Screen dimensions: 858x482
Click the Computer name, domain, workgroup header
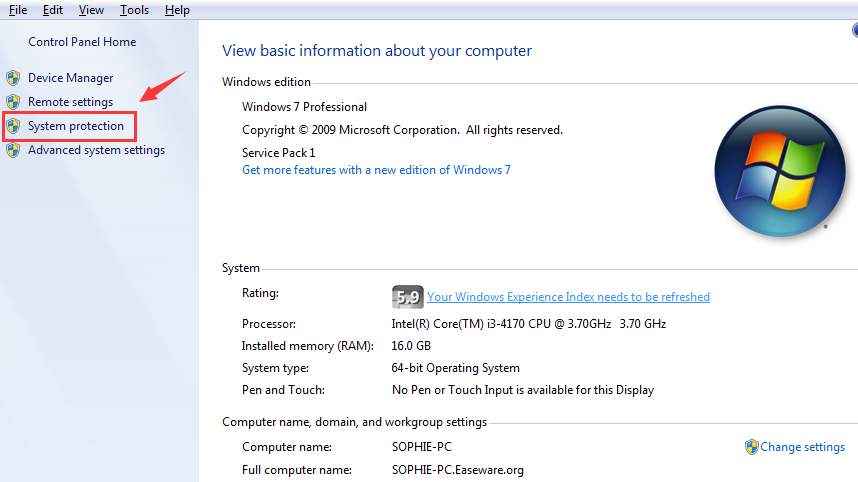pos(355,422)
